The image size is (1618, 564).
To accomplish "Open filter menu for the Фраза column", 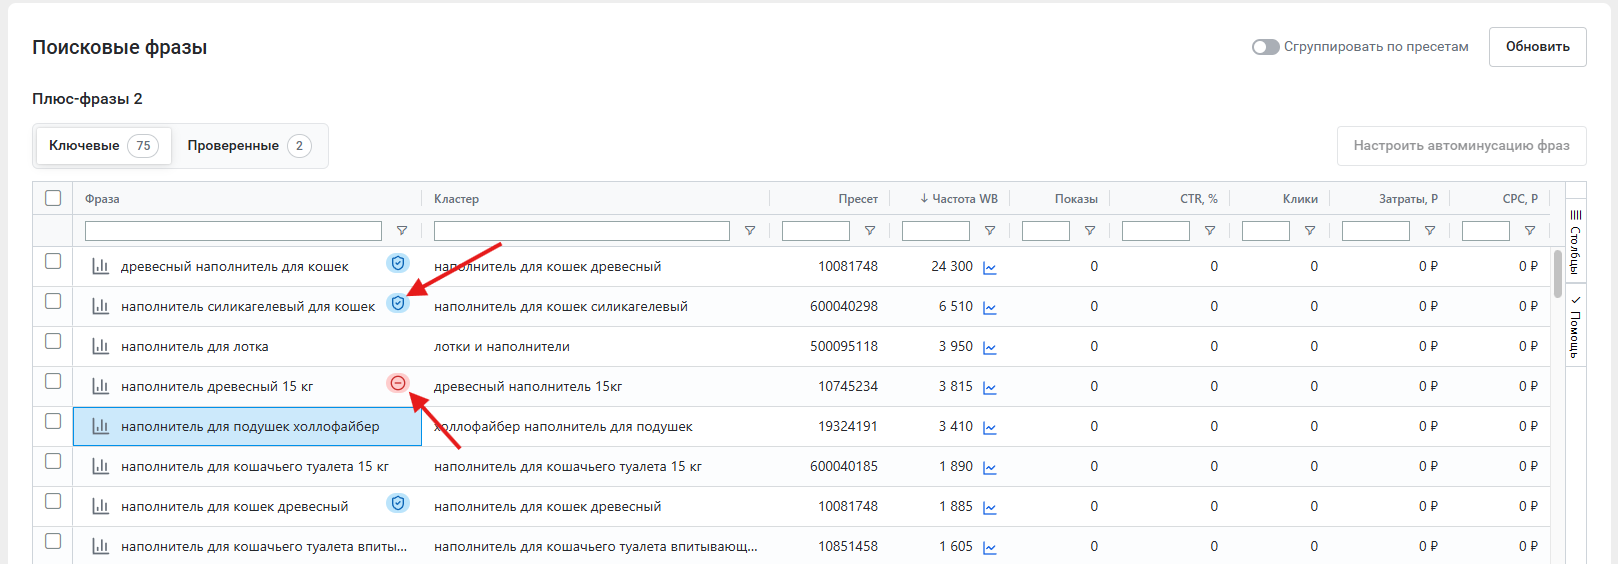I will coord(402,231).
